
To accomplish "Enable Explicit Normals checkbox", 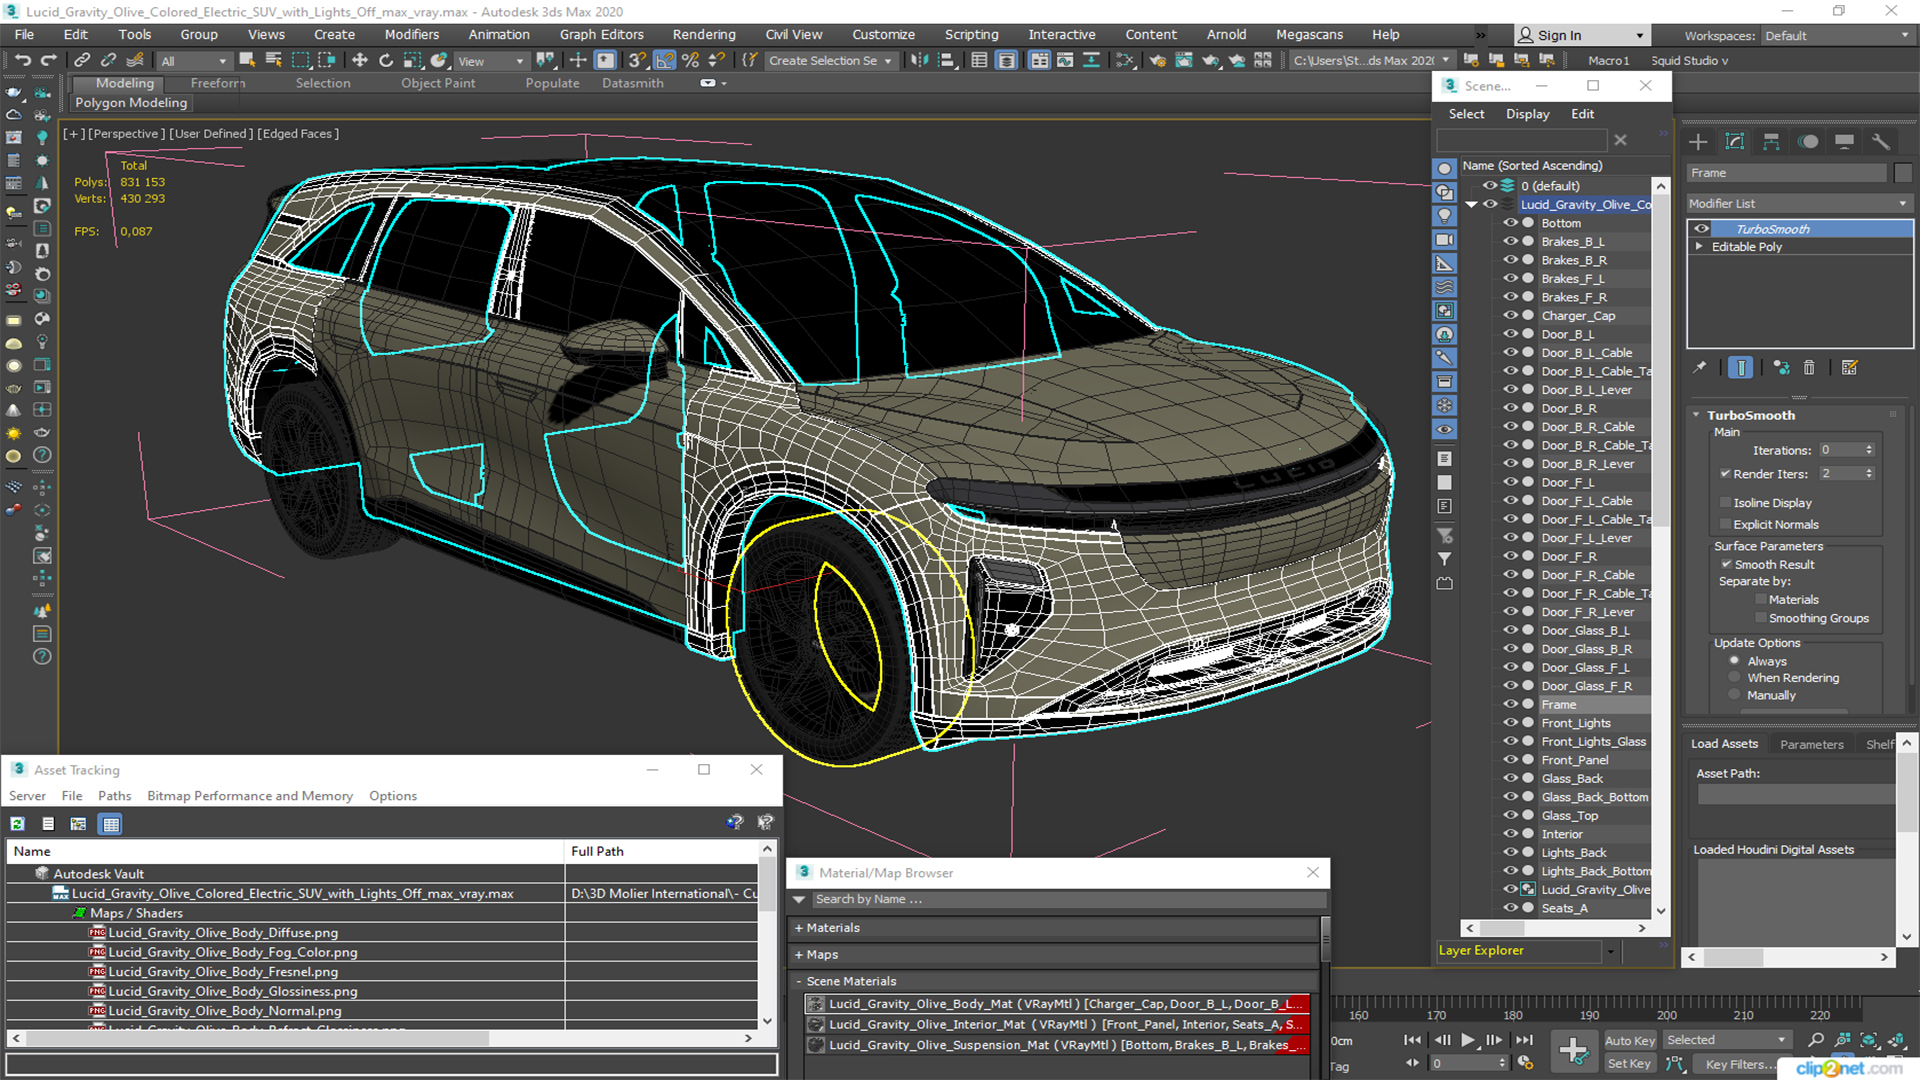I will (x=1725, y=525).
